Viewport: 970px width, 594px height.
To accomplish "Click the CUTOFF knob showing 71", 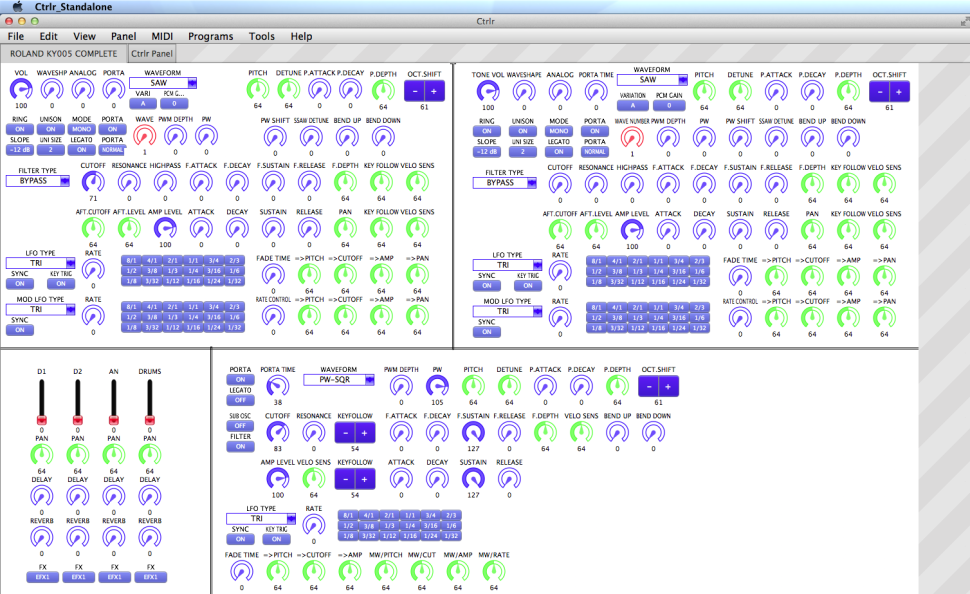I will [x=93, y=182].
